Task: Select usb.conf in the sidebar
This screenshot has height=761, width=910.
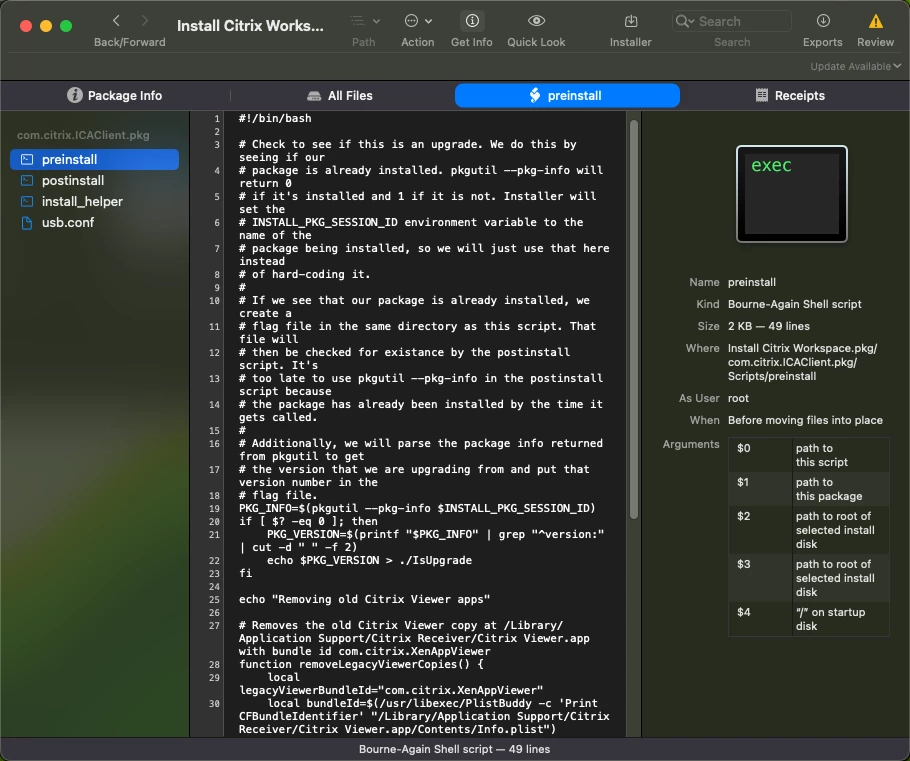Action: [x=95, y=222]
